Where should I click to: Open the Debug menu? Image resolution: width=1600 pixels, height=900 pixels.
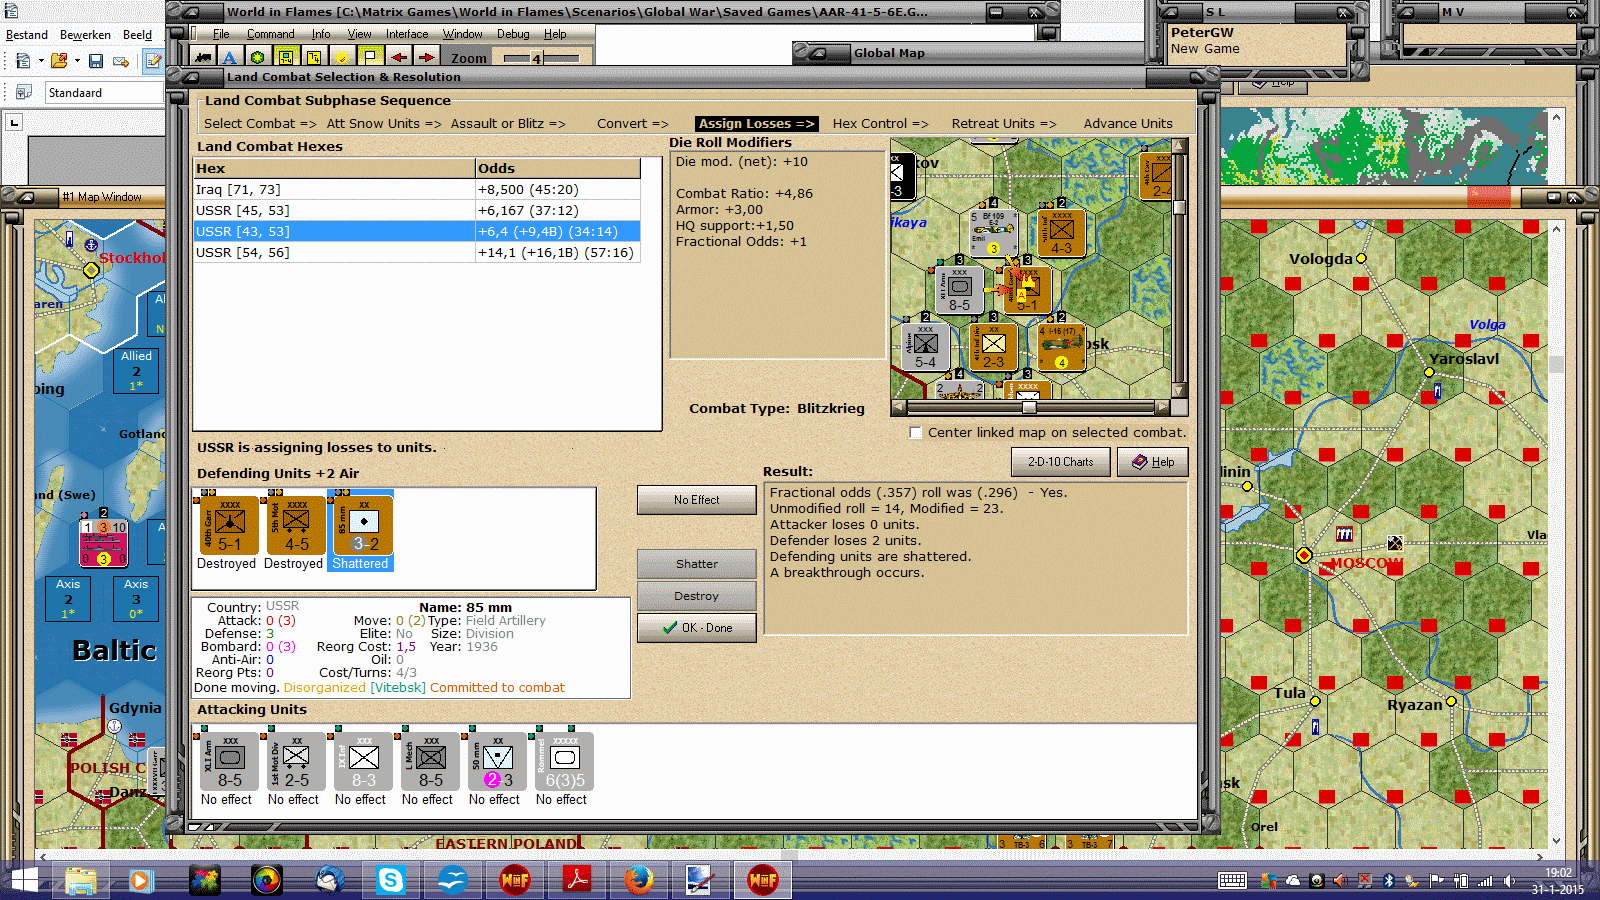tap(513, 34)
